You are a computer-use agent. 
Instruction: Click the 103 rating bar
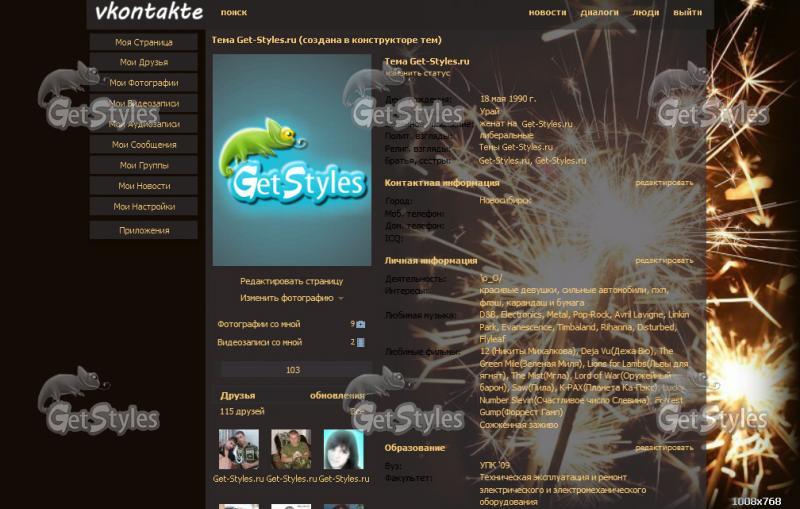(293, 370)
